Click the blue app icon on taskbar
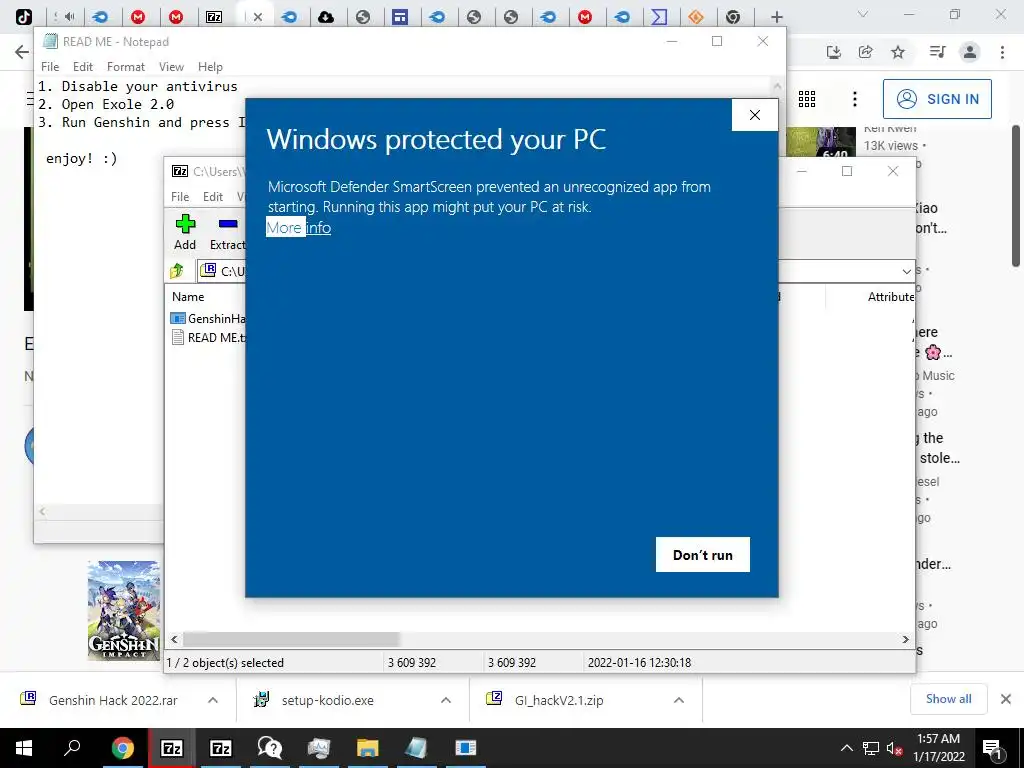This screenshot has height=768, width=1024. 466,748
